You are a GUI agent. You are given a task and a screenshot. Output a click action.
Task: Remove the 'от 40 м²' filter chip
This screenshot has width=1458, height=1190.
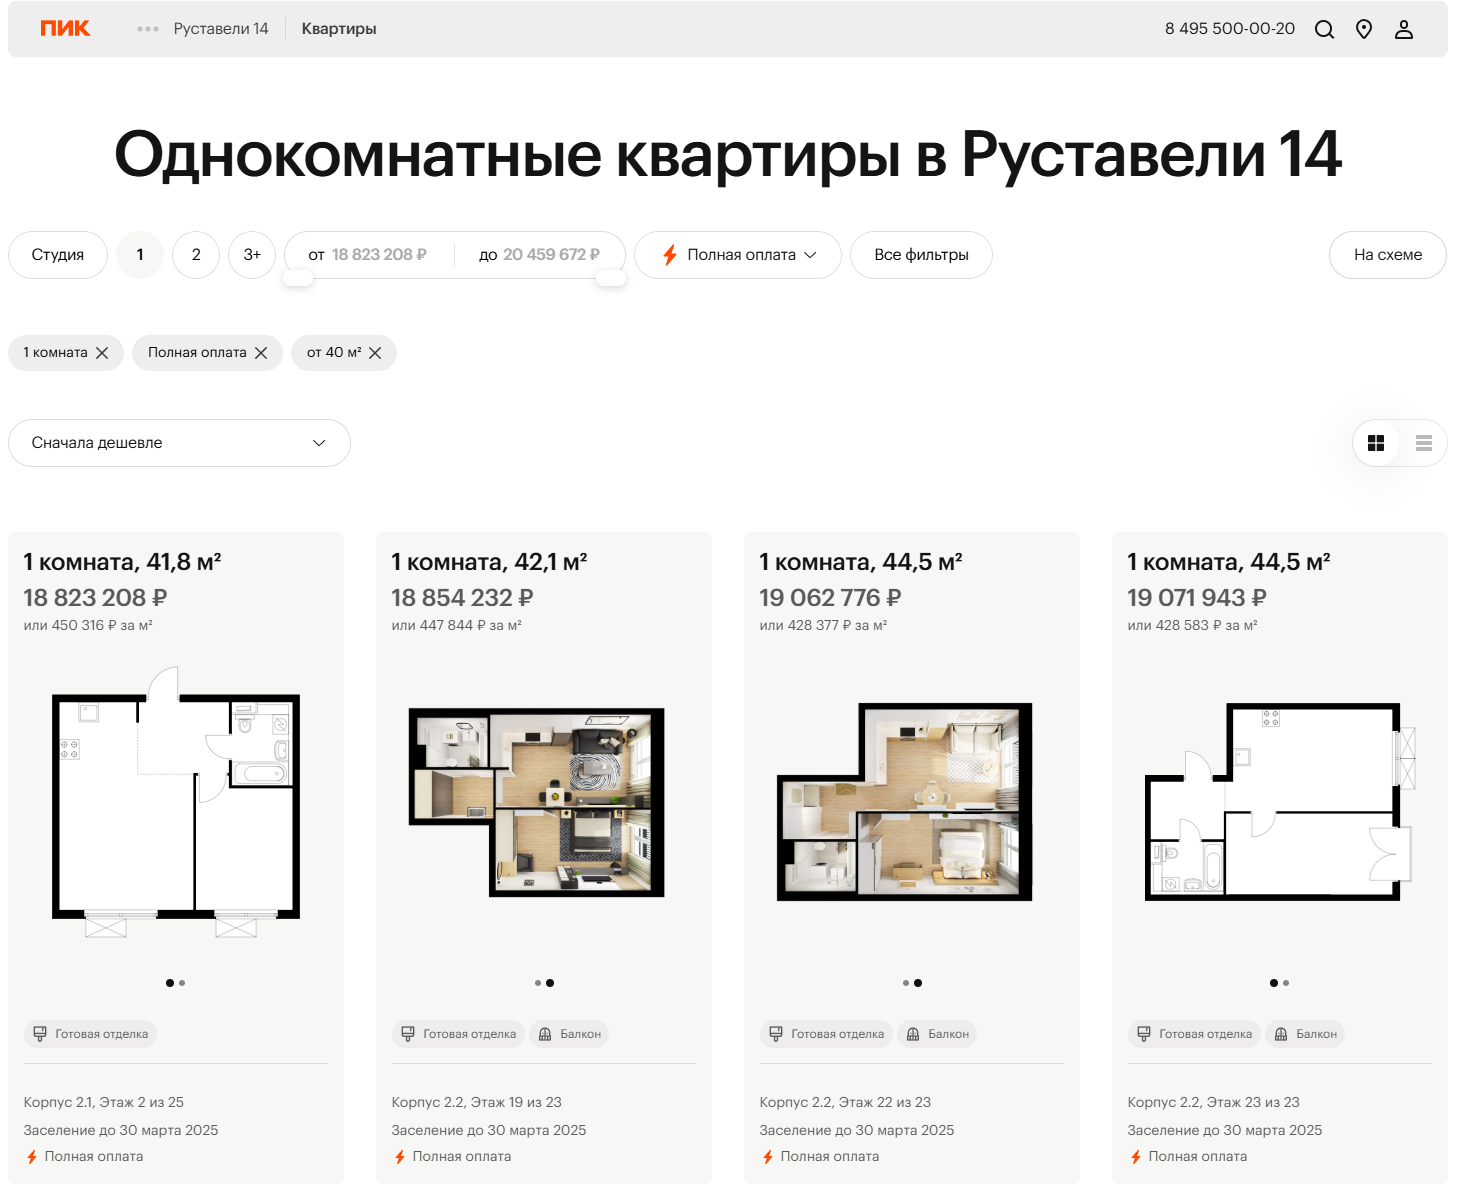pyautogui.click(x=375, y=353)
